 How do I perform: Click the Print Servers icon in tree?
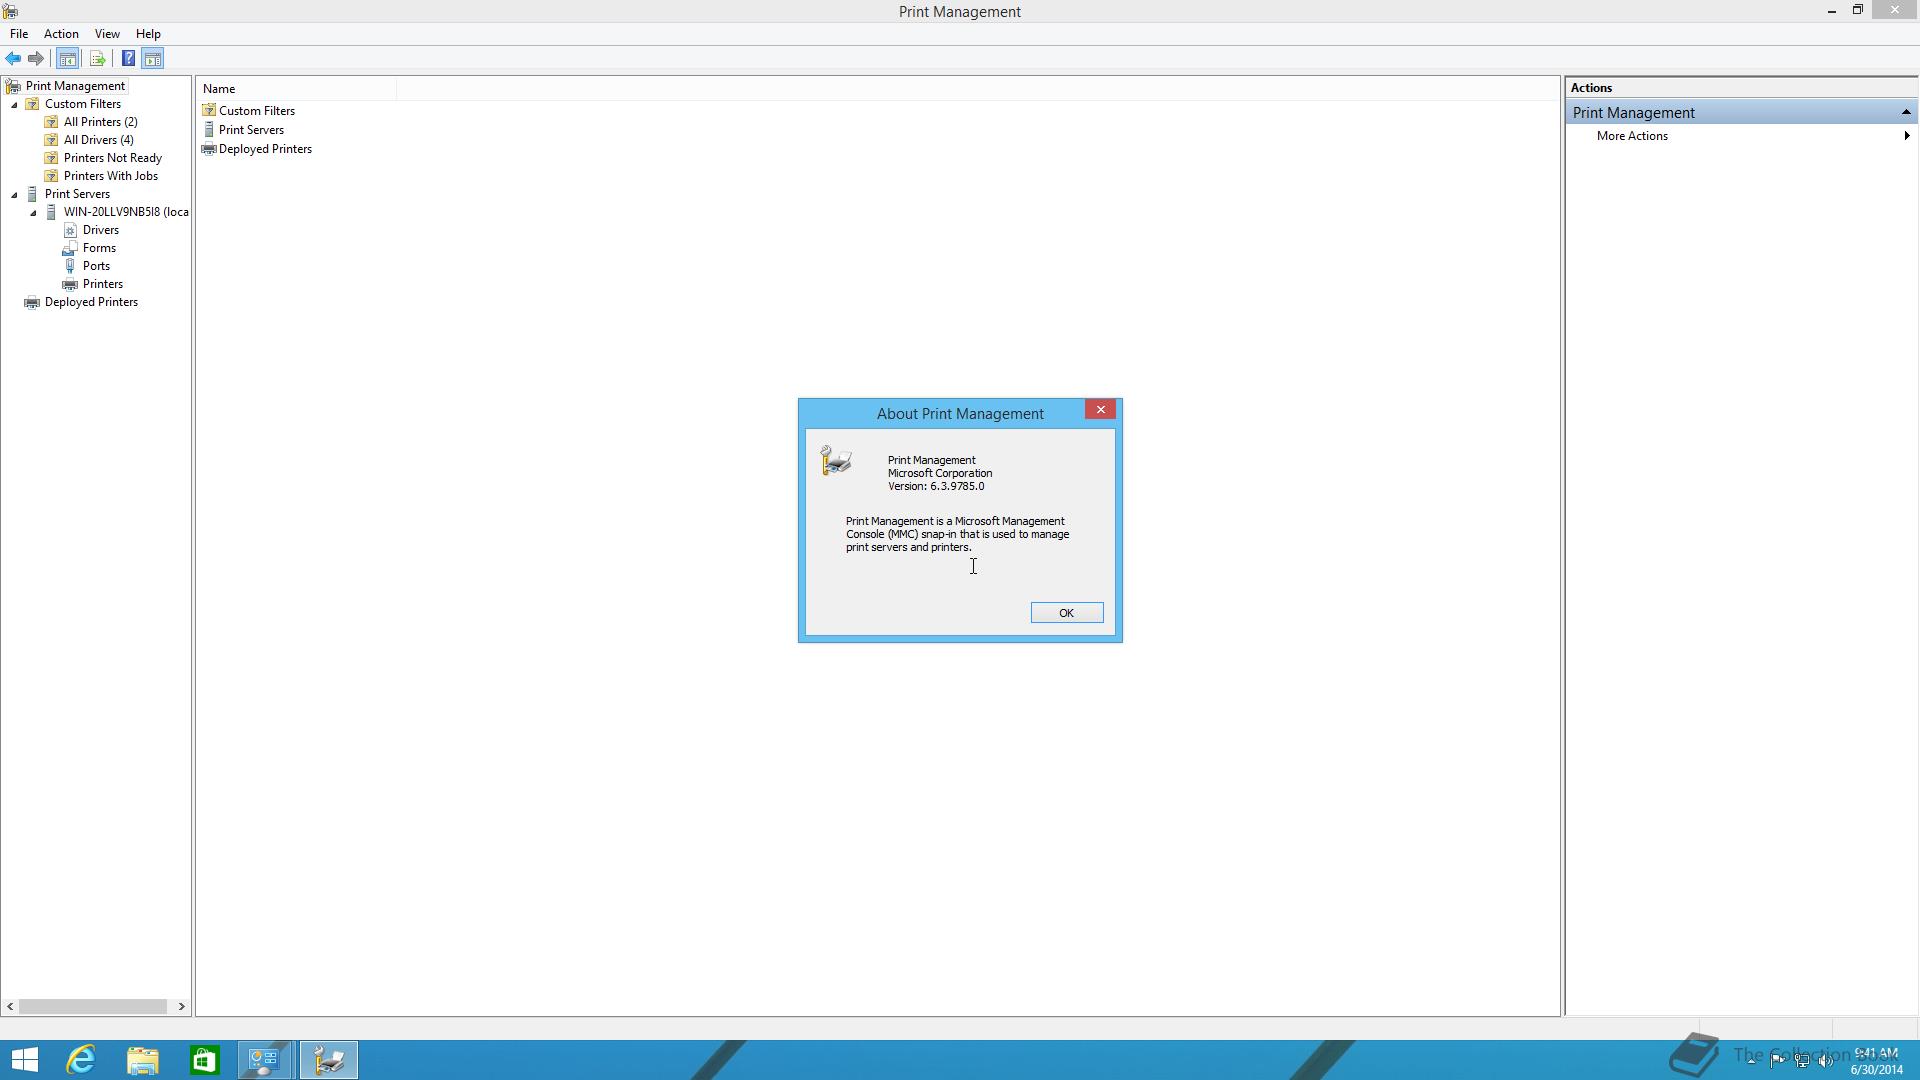[x=33, y=194]
